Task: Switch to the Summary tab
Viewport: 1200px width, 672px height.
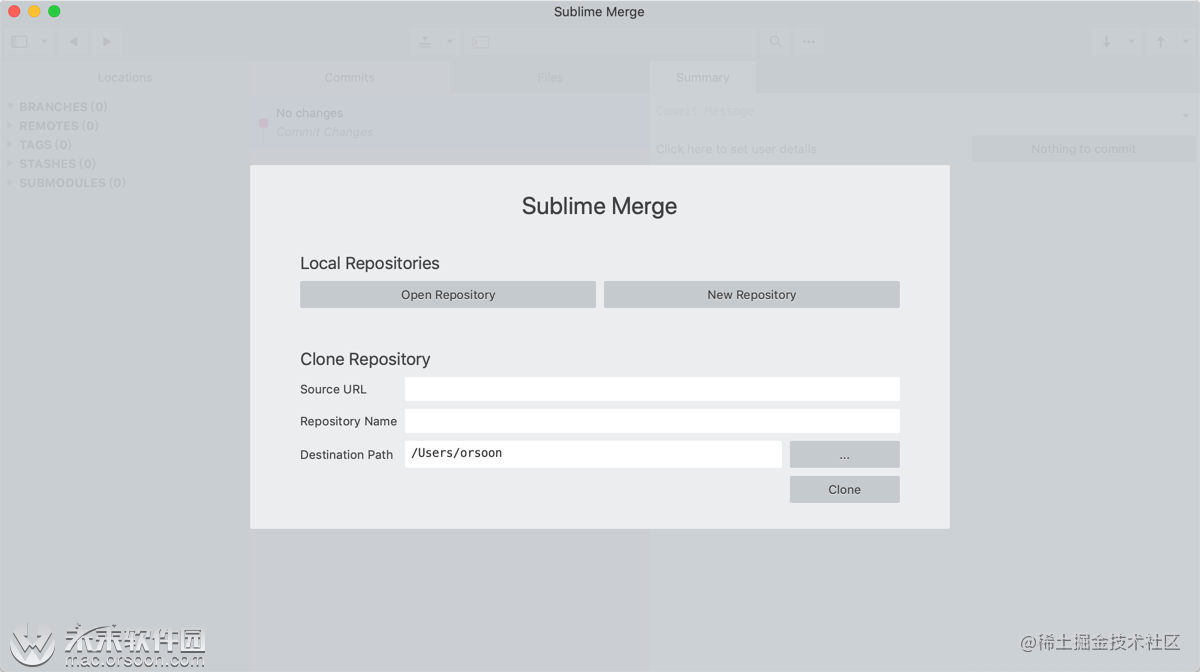Action: [x=703, y=78]
